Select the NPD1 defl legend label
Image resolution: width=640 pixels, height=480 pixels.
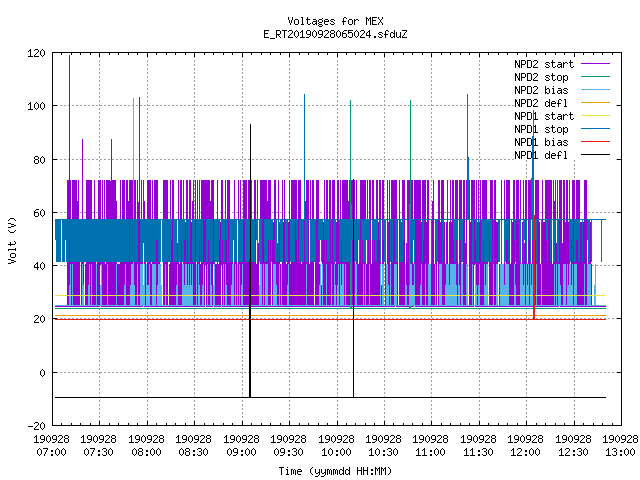tap(541, 155)
